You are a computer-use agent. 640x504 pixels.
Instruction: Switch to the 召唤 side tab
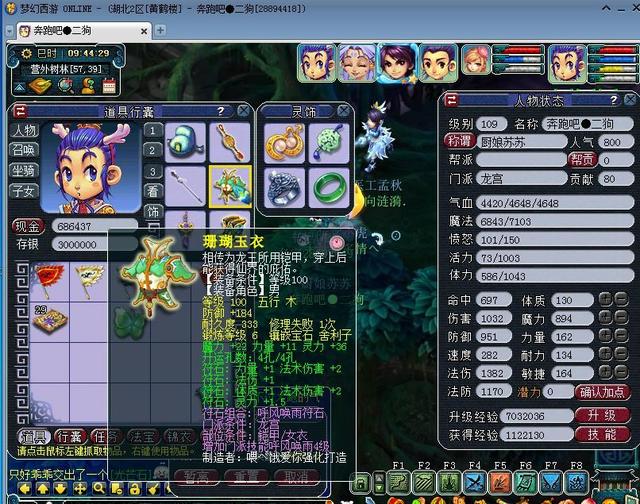(24, 150)
